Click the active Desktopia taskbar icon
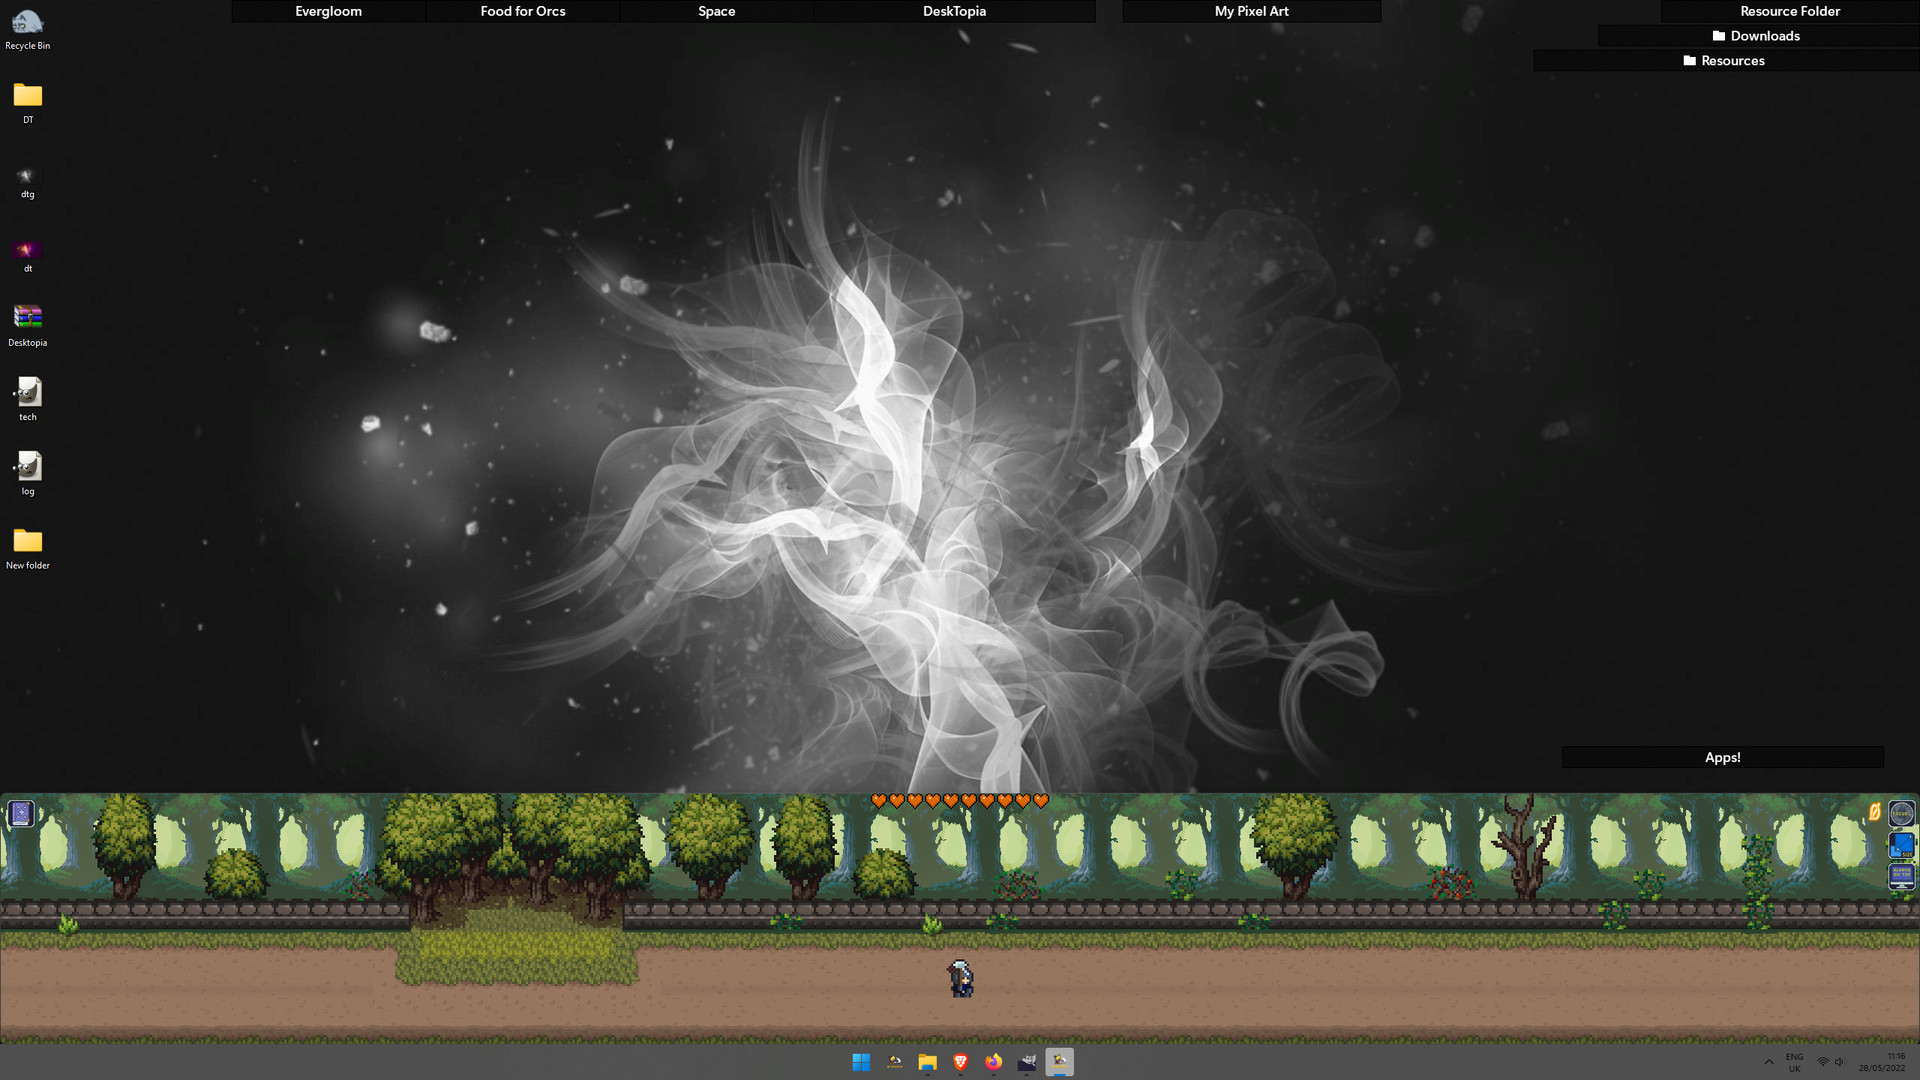1920x1080 pixels. [x=1060, y=1062]
